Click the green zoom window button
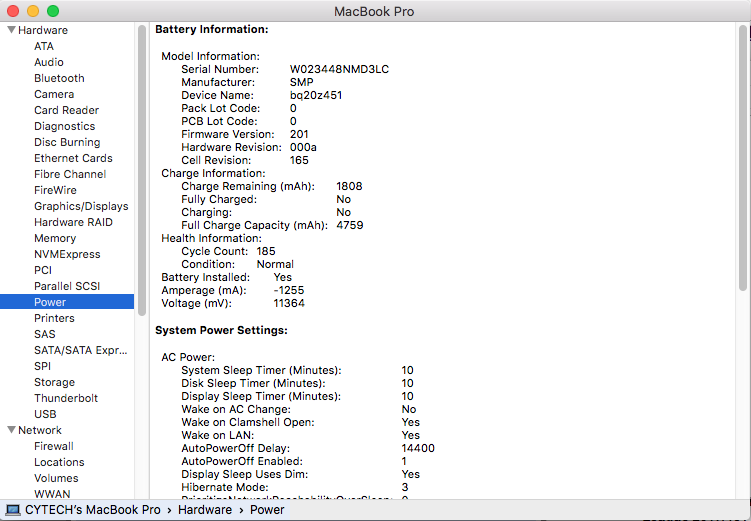 (52, 11)
